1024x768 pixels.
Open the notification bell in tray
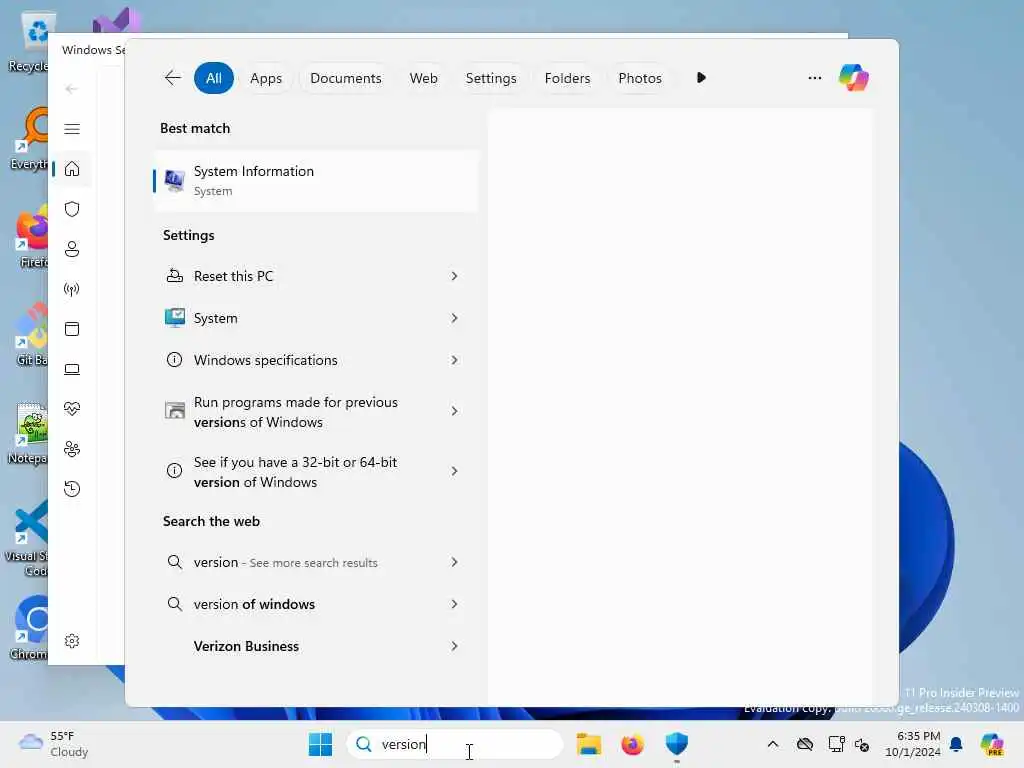pos(956,744)
